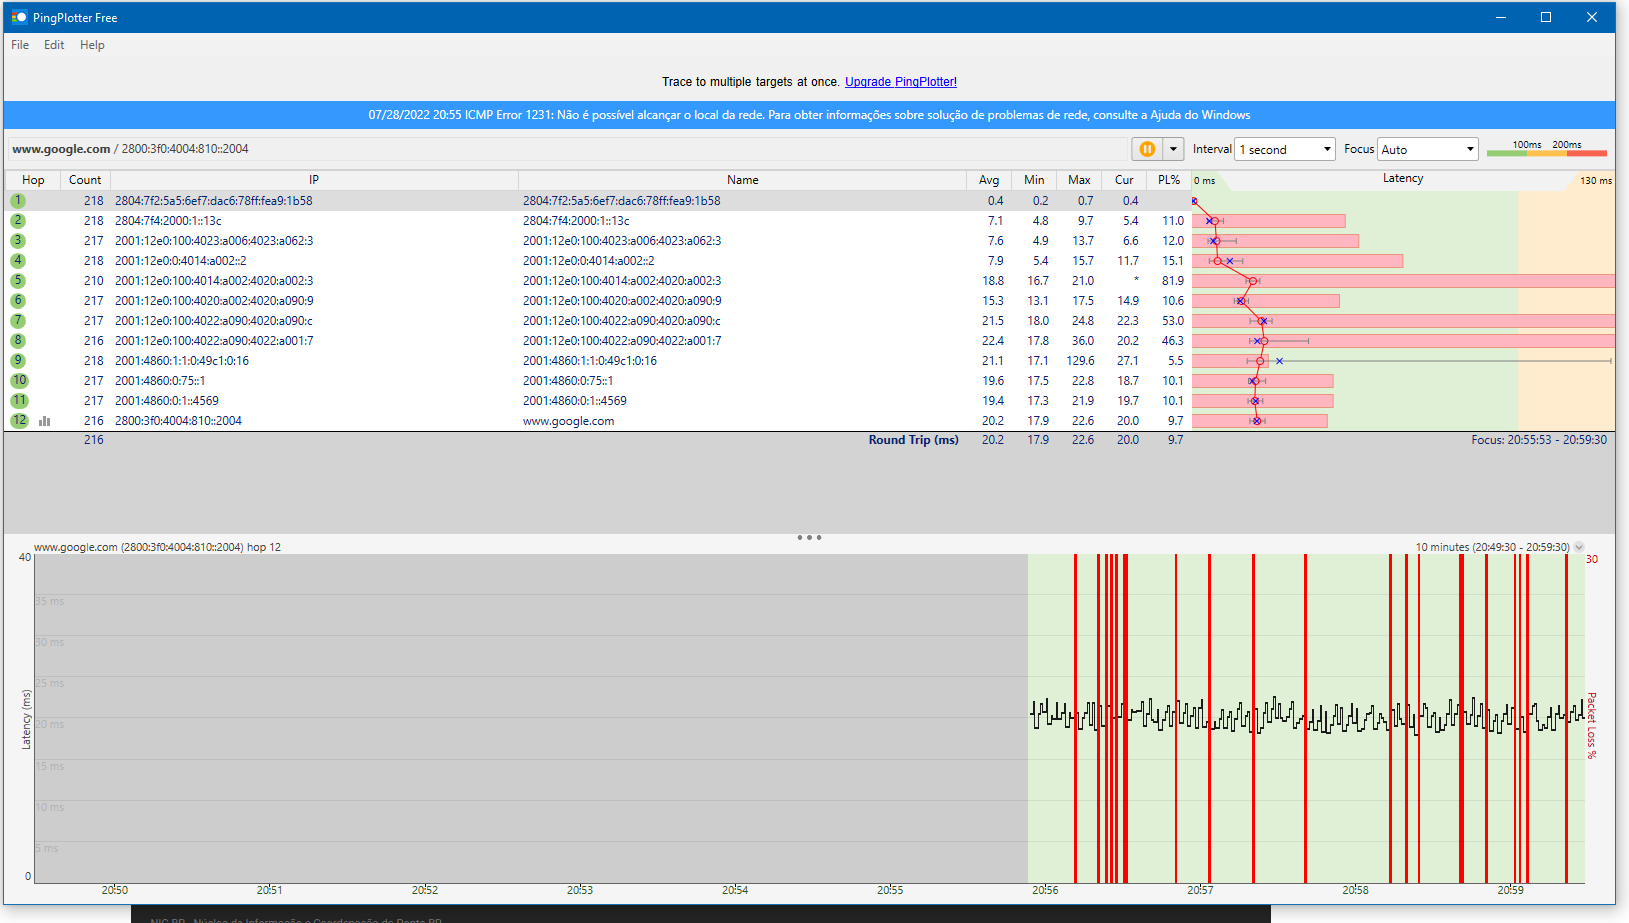The width and height of the screenshot is (1629, 923).
Task: Click the Focus: 20:55:53 - 20:59:30 label
Action: [1539, 440]
